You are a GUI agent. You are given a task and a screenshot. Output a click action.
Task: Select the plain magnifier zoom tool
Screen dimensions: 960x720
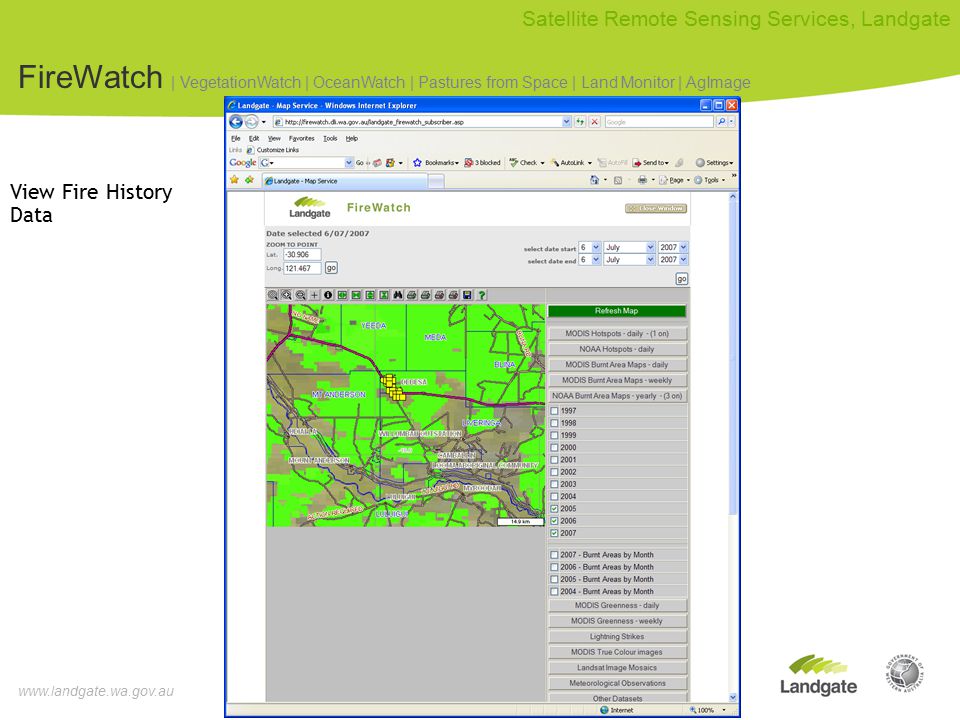[272, 295]
